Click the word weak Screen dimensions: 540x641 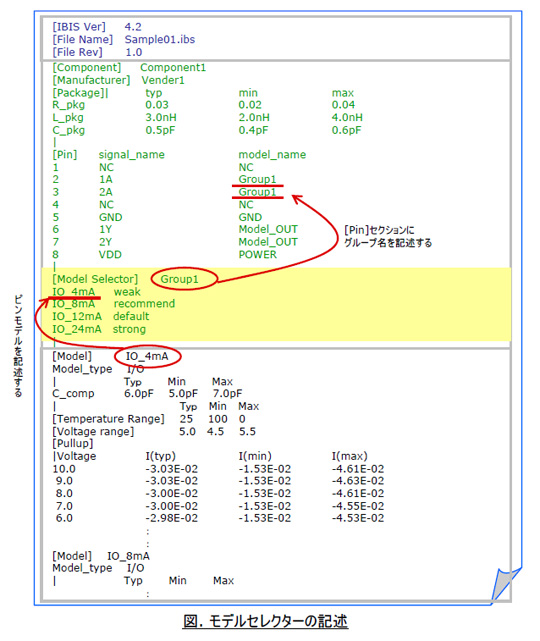click(x=127, y=292)
